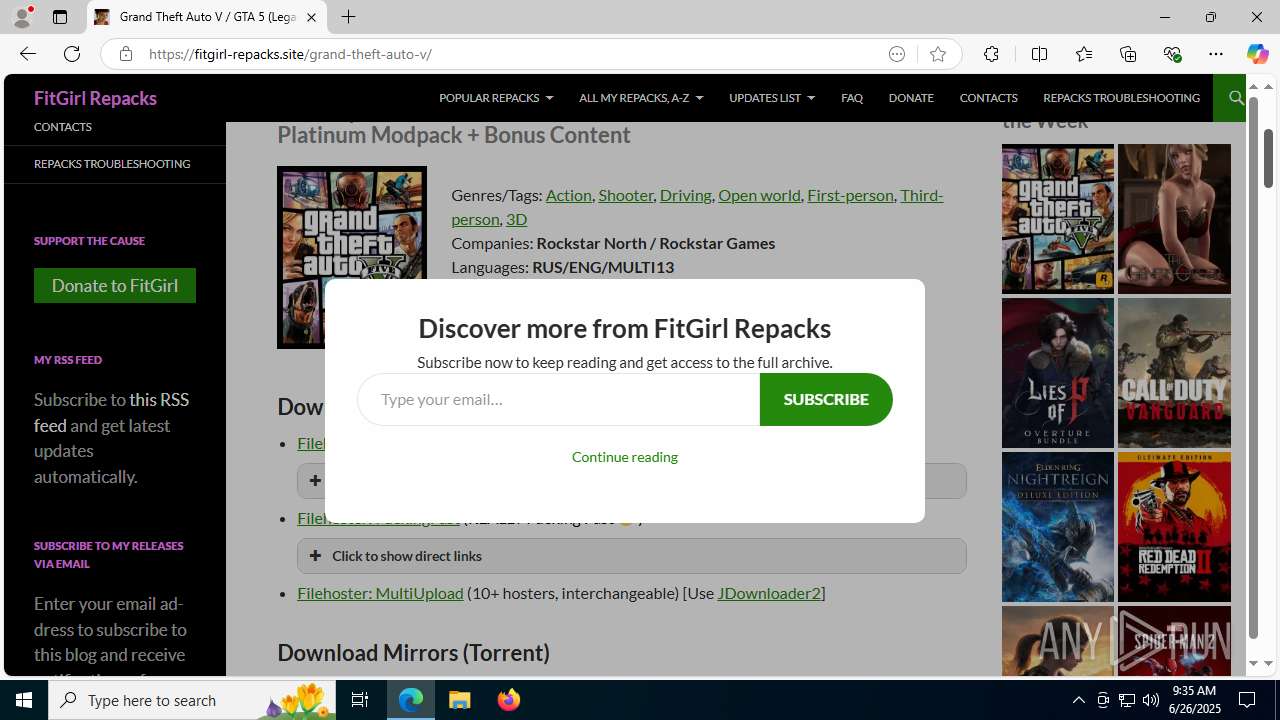Viewport: 1280px width, 720px height.
Task: Open Edge Settings and more menu
Action: point(1216,54)
